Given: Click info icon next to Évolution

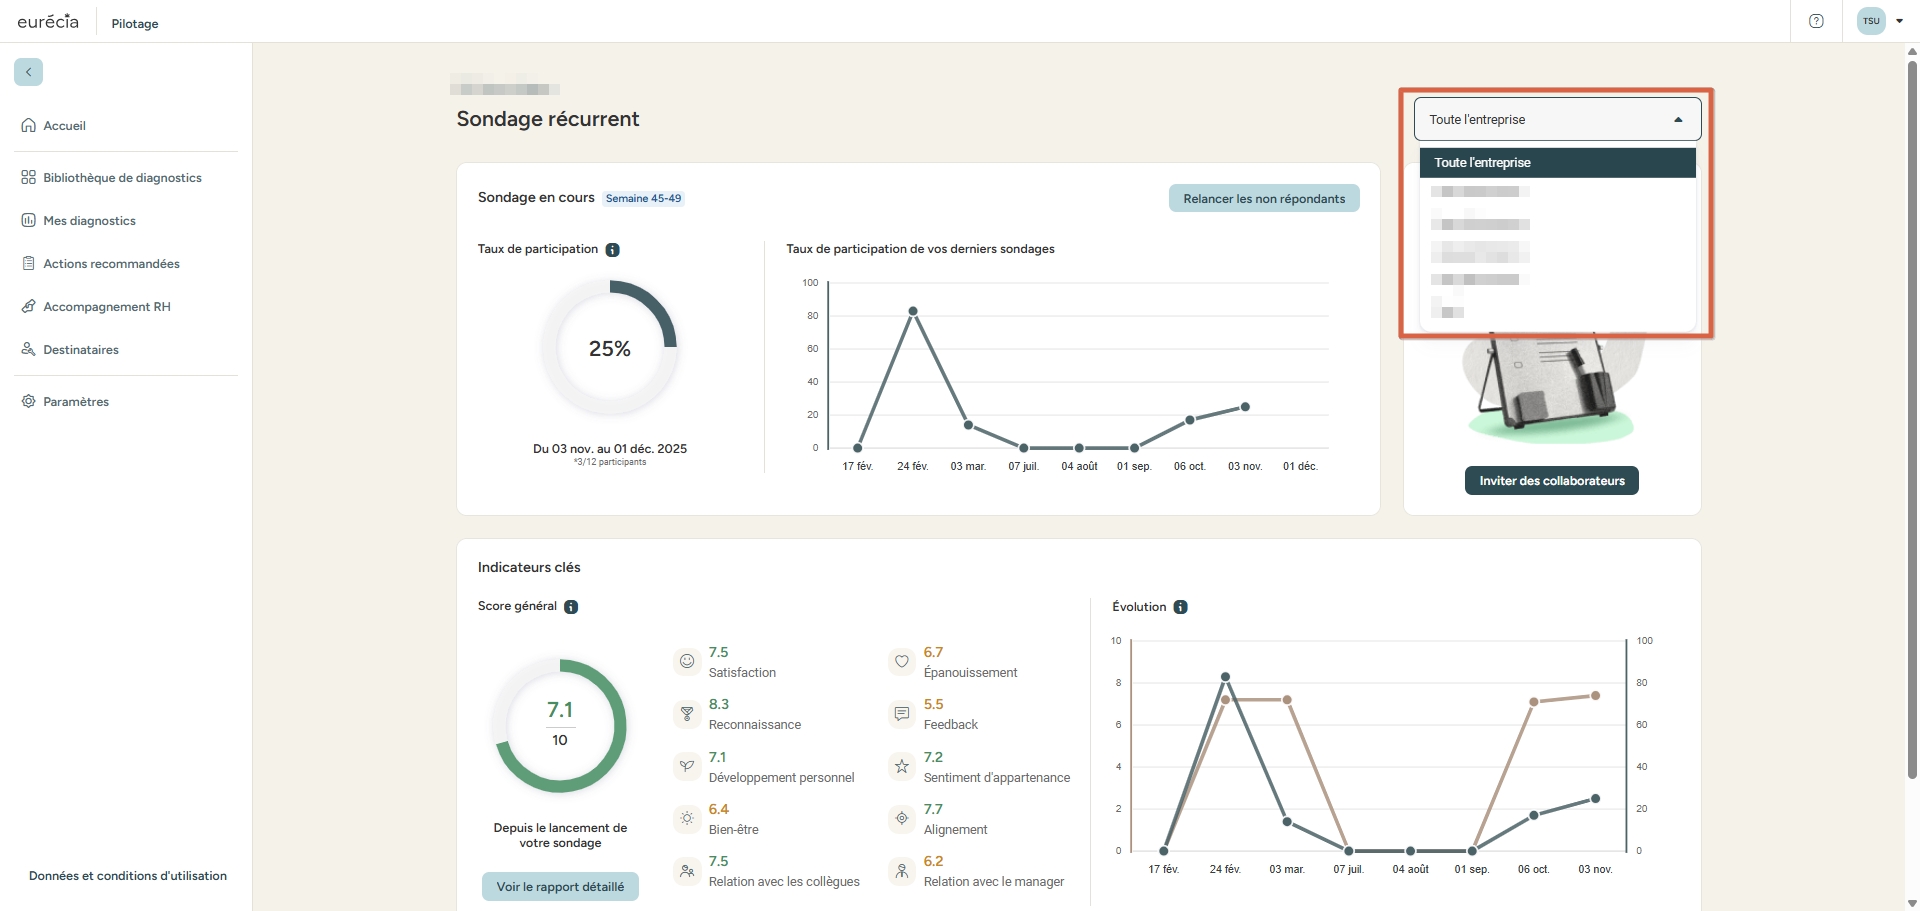Looking at the screenshot, I should 1180,607.
